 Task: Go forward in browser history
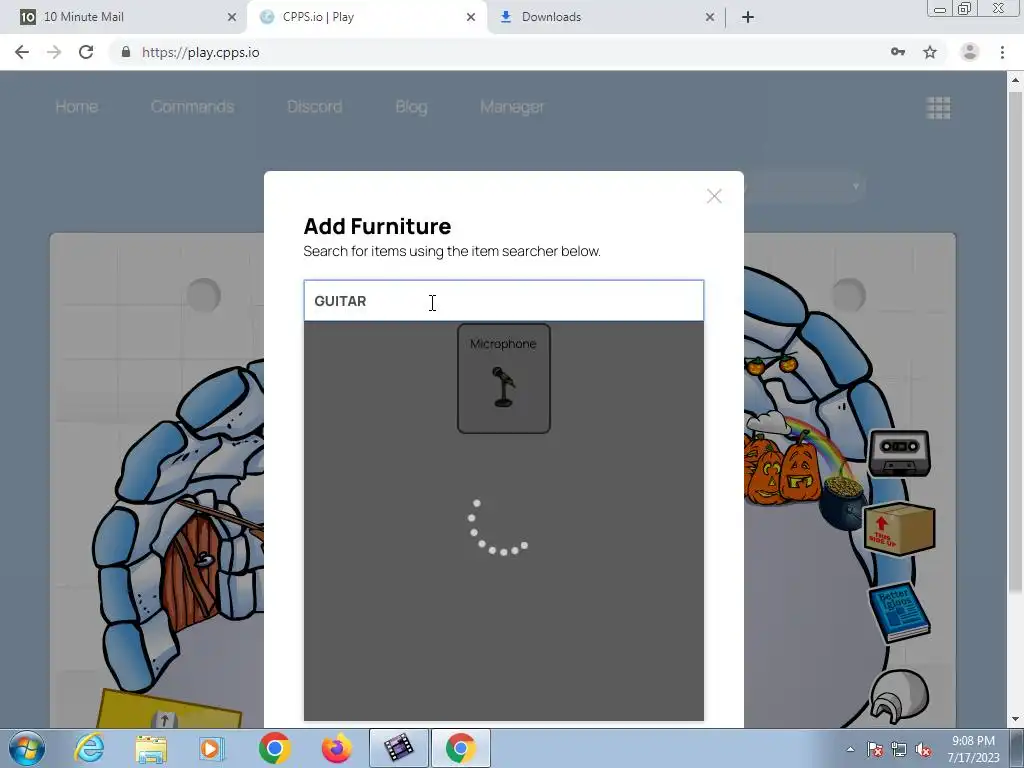[x=54, y=52]
